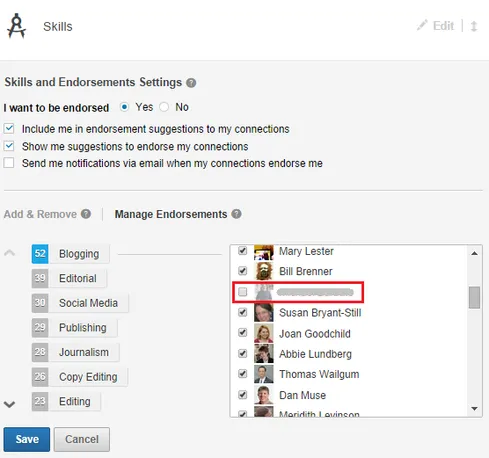This screenshot has height=458, width=489.
Task: Click the Dan Muse name
Action: (302, 395)
